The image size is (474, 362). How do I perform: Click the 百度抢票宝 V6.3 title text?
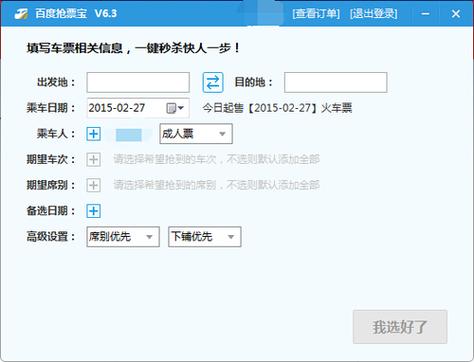pos(76,14)
